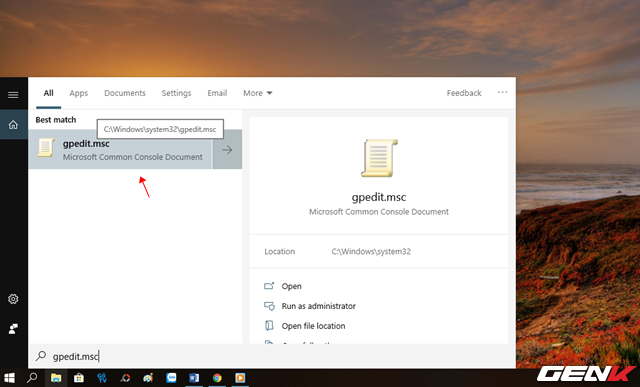Launch File Explorer from the taskbar
This screenshot has height=387, width=640.
point(56,378)
